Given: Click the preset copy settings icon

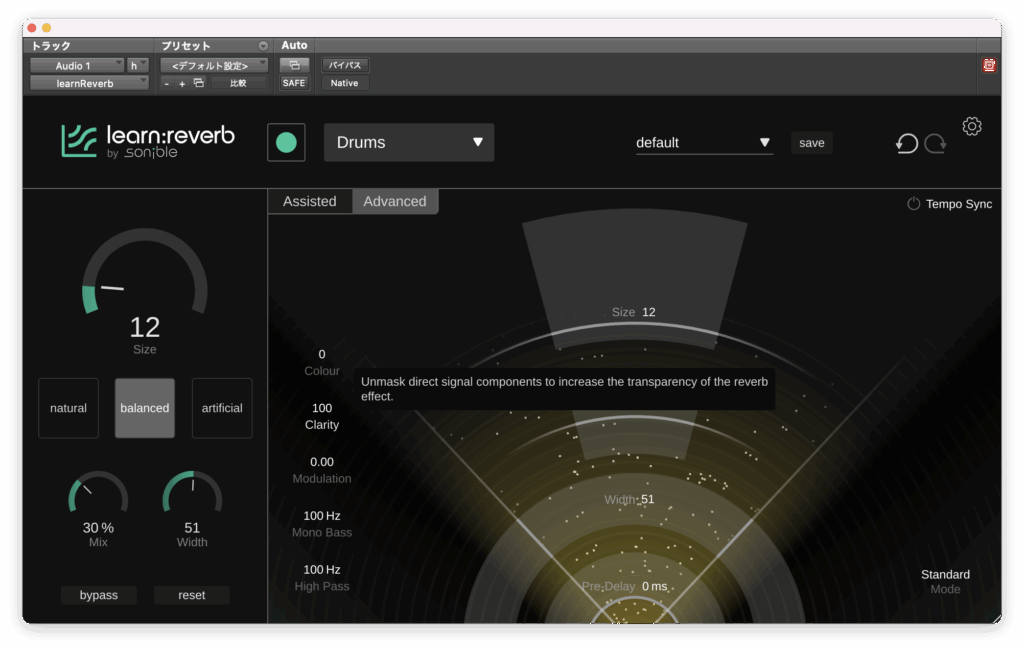Looking at the screenshot, I should 199,83.
